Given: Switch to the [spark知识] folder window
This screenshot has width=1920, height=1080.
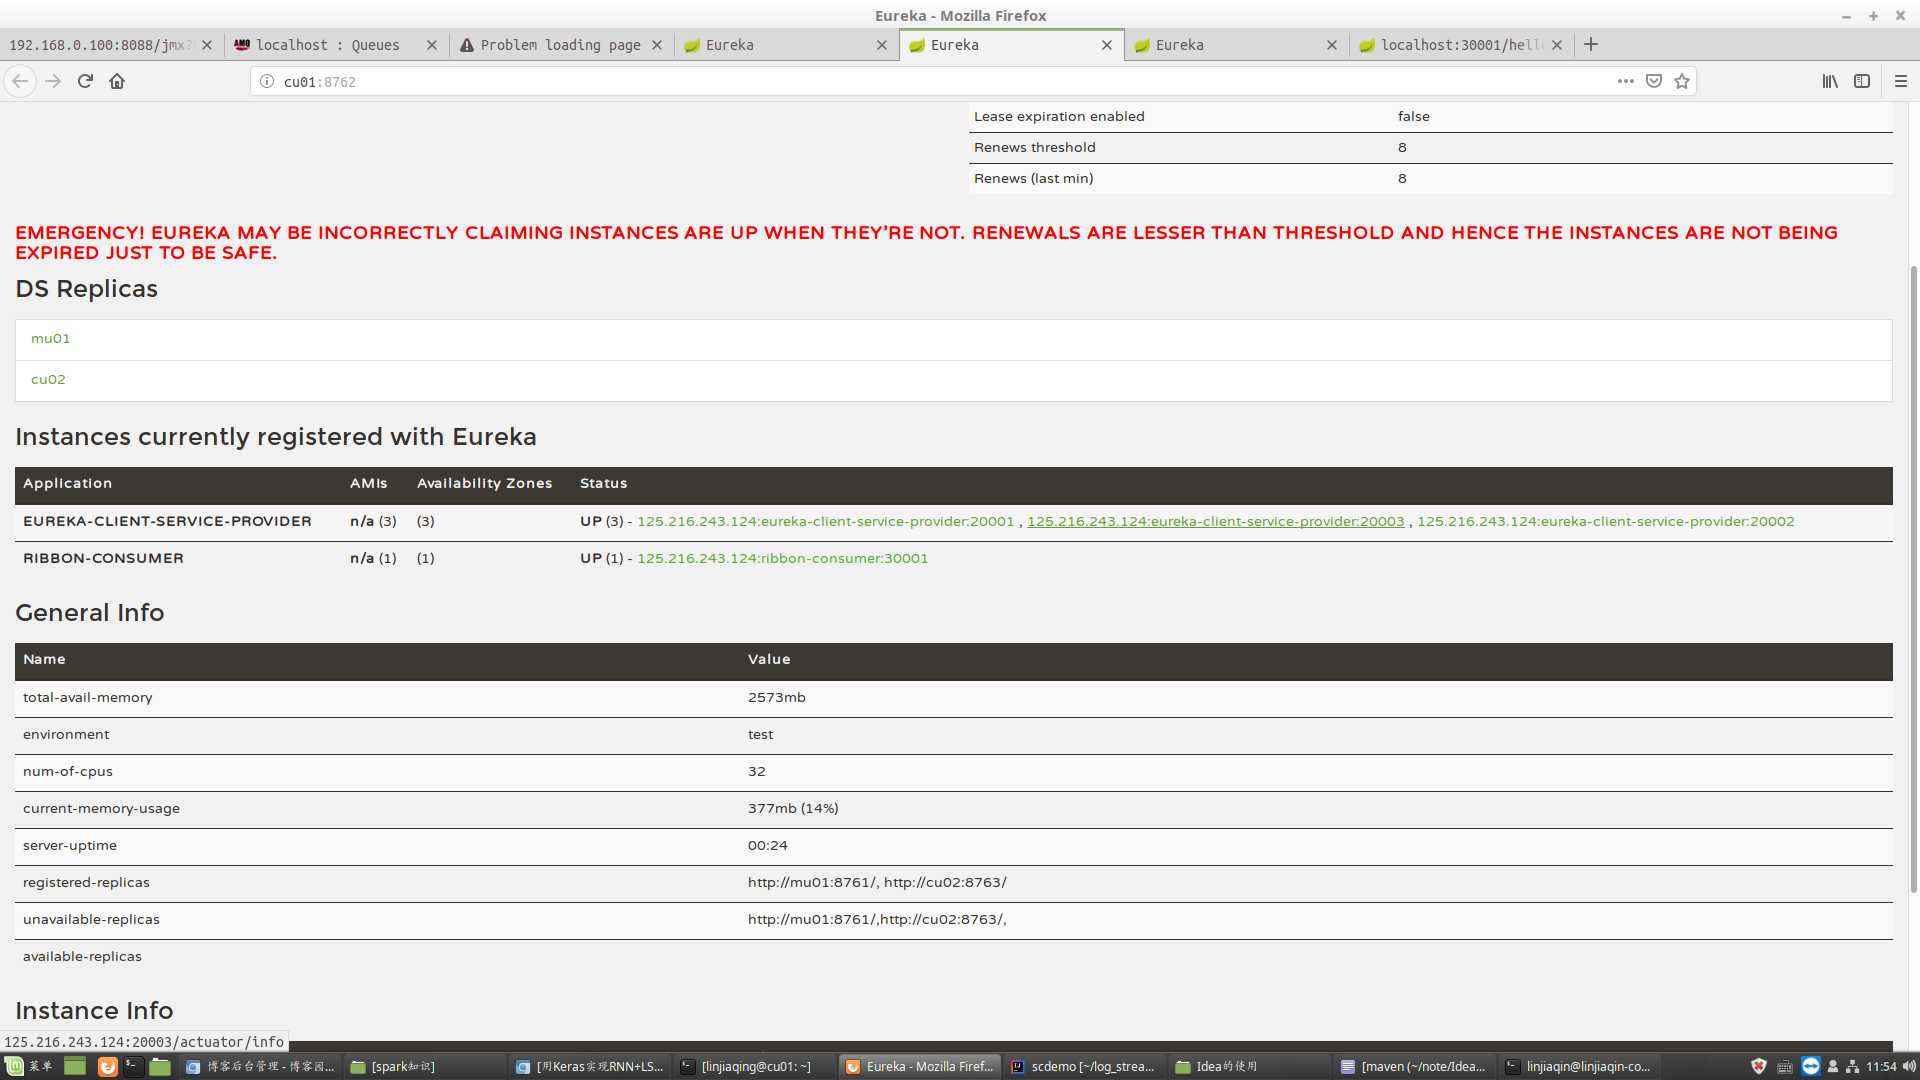Looking at the screenshot, I should (x=425, y=1067).
